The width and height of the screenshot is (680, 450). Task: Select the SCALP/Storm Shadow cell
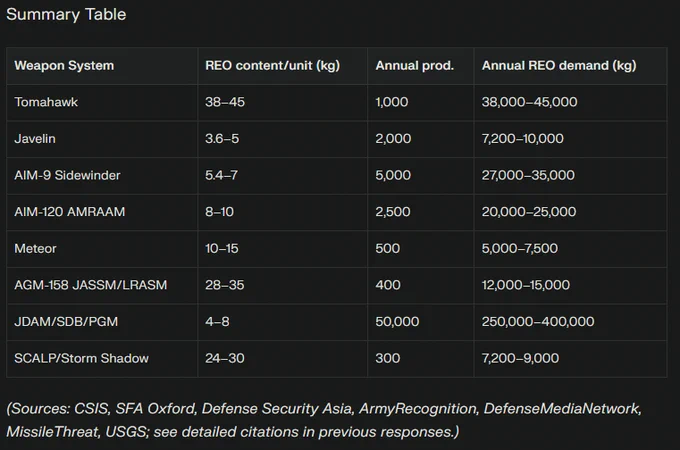click(82, 358)
